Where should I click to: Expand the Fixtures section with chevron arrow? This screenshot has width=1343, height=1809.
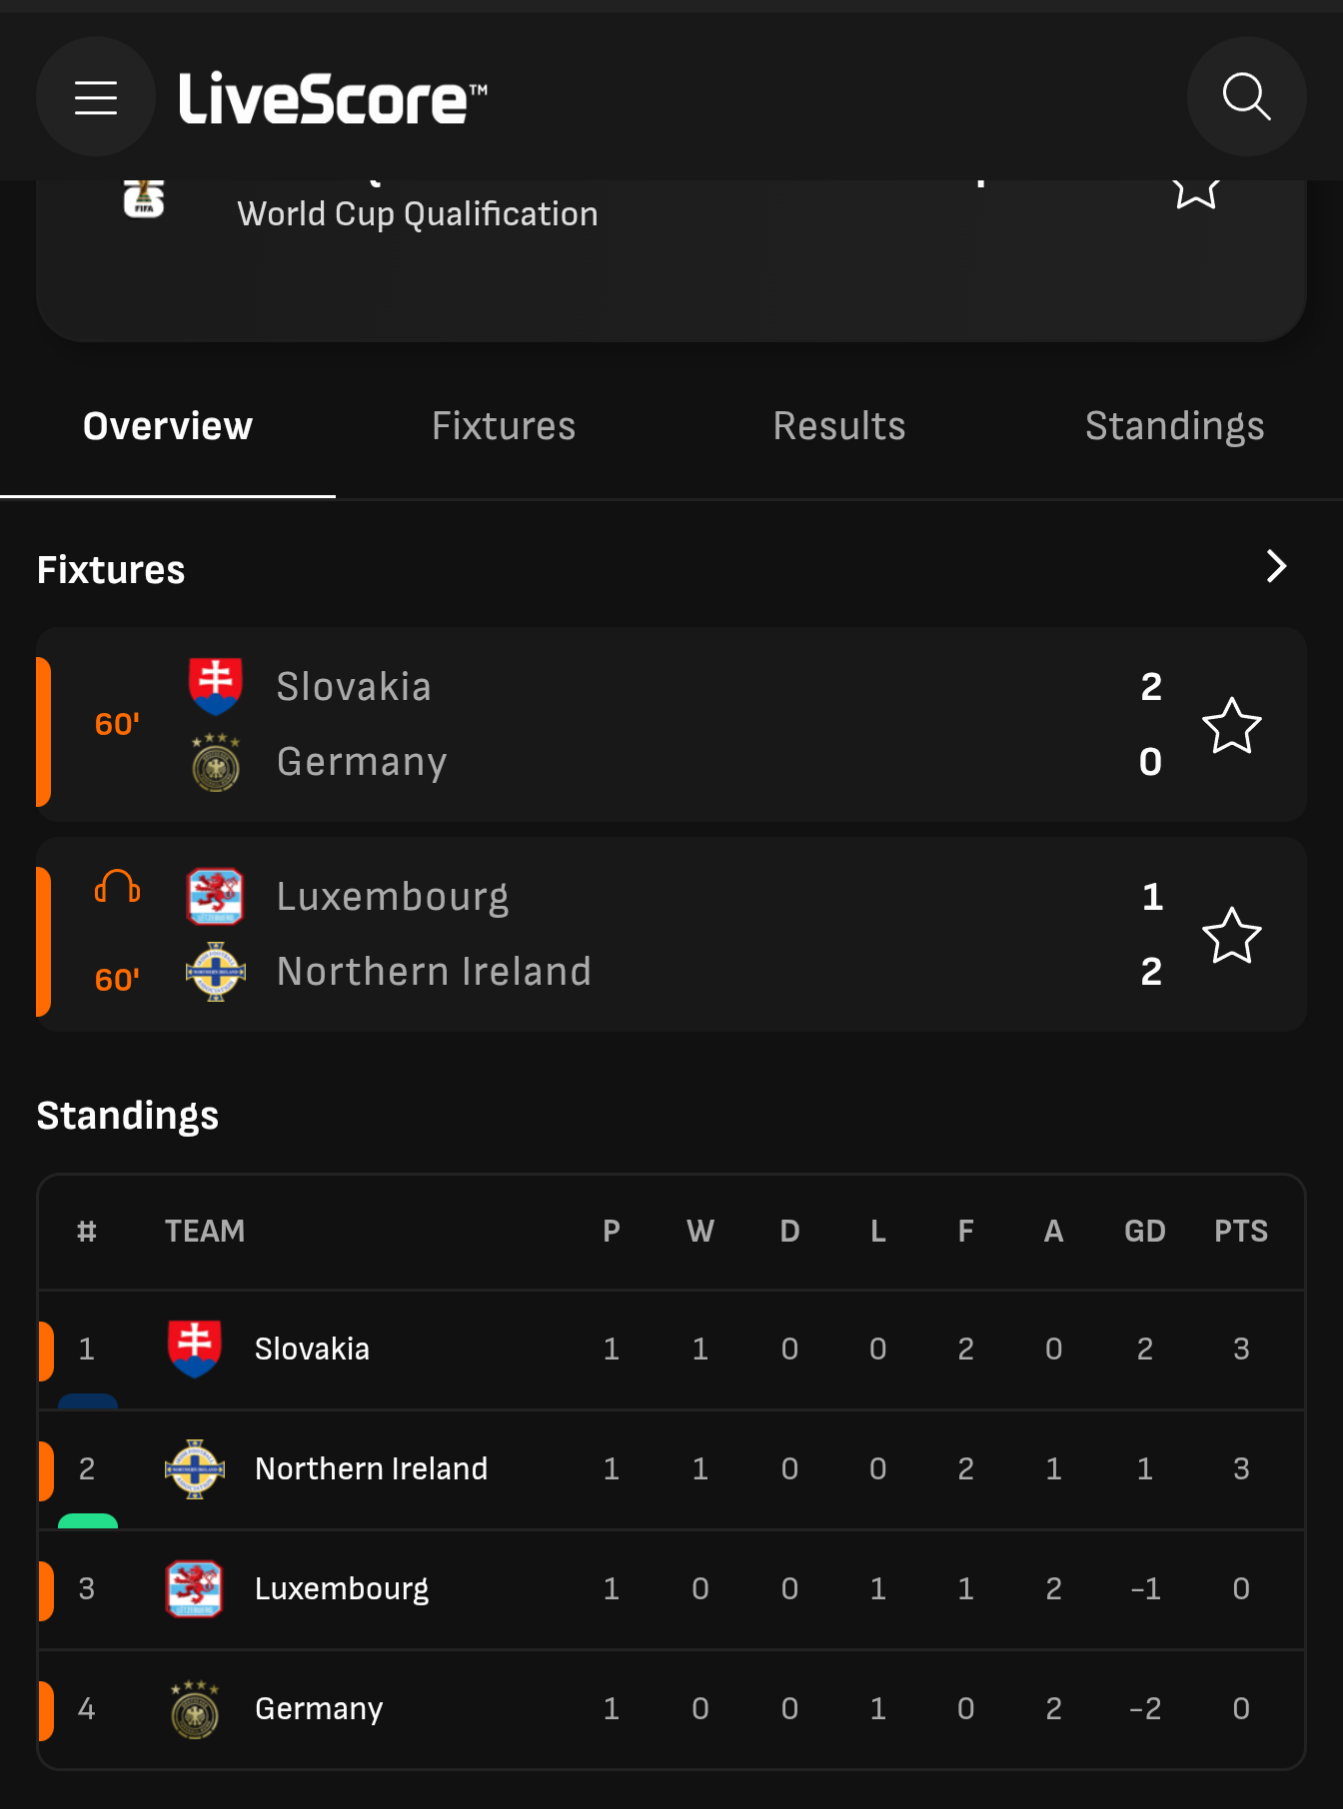pos(1276,566)
